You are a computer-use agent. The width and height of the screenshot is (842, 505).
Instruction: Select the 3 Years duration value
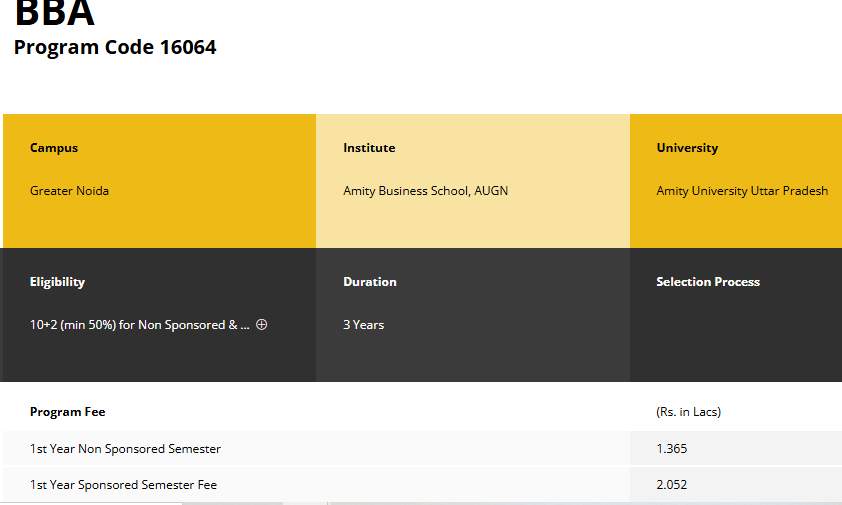364,325
